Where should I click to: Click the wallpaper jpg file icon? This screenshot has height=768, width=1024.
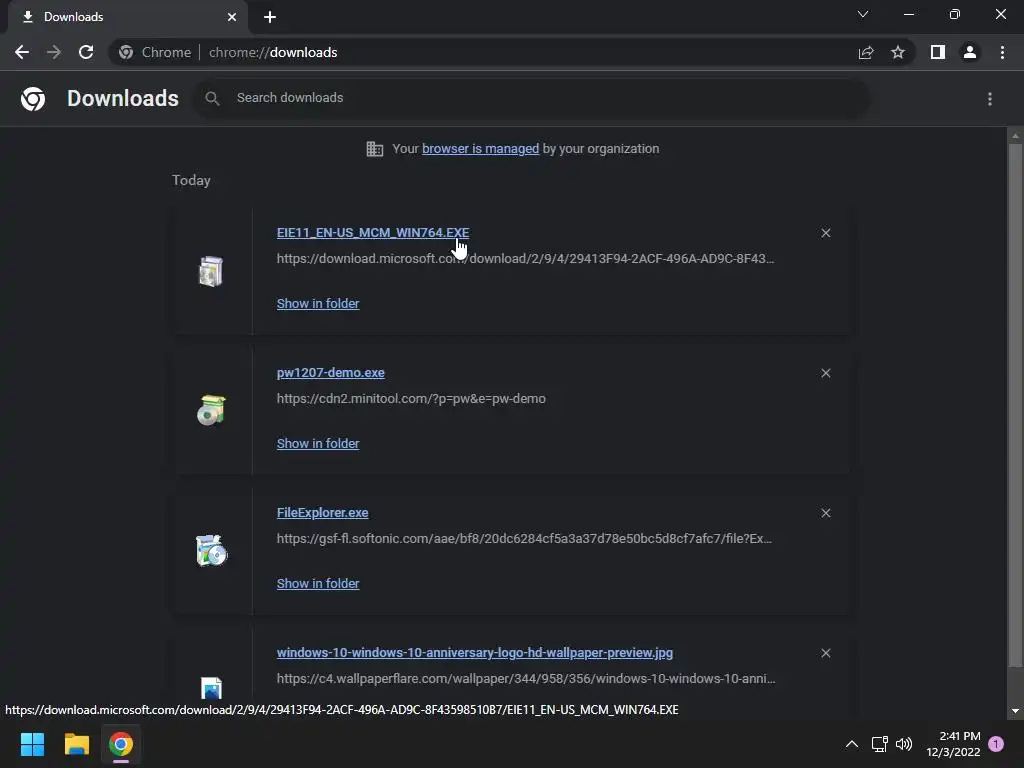211,688
